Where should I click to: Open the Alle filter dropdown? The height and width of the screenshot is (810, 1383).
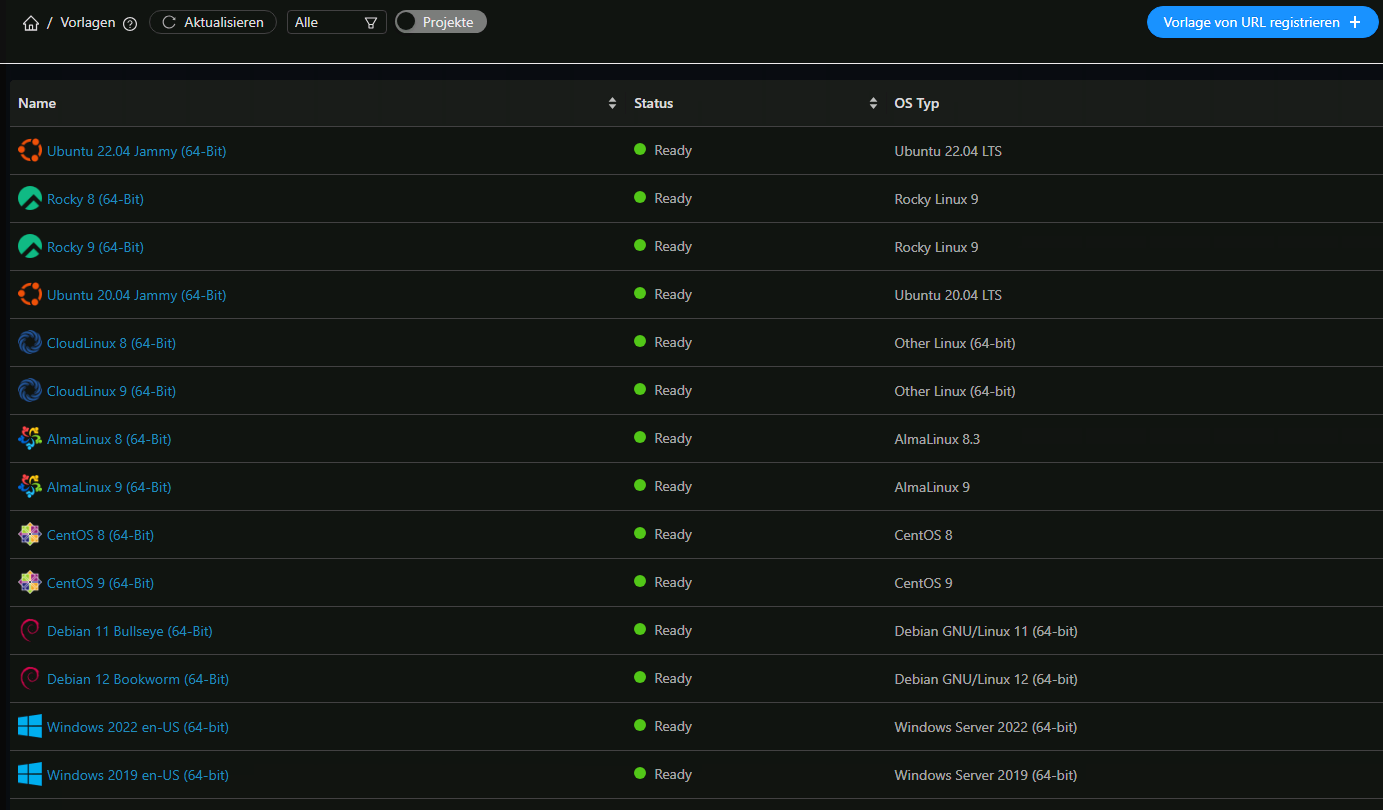tap(336, 22)
